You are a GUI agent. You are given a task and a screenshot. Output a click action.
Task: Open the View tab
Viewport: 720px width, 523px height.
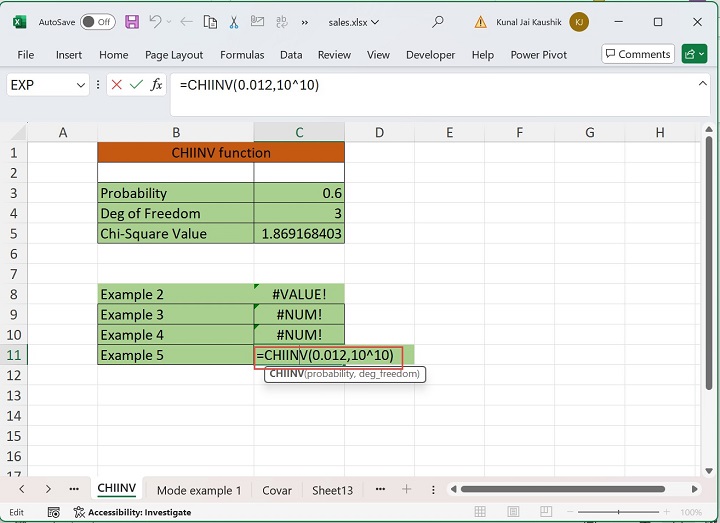[x=378, y=55]
